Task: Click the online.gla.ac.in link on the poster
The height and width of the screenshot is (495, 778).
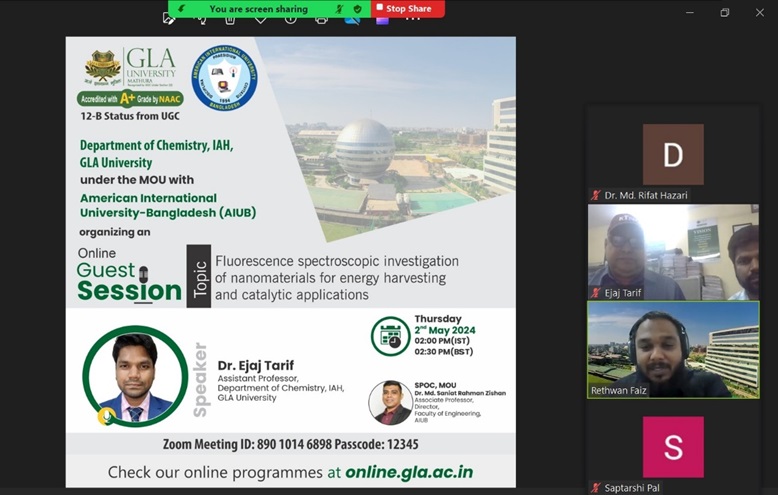Action: [x=409, y=471]
